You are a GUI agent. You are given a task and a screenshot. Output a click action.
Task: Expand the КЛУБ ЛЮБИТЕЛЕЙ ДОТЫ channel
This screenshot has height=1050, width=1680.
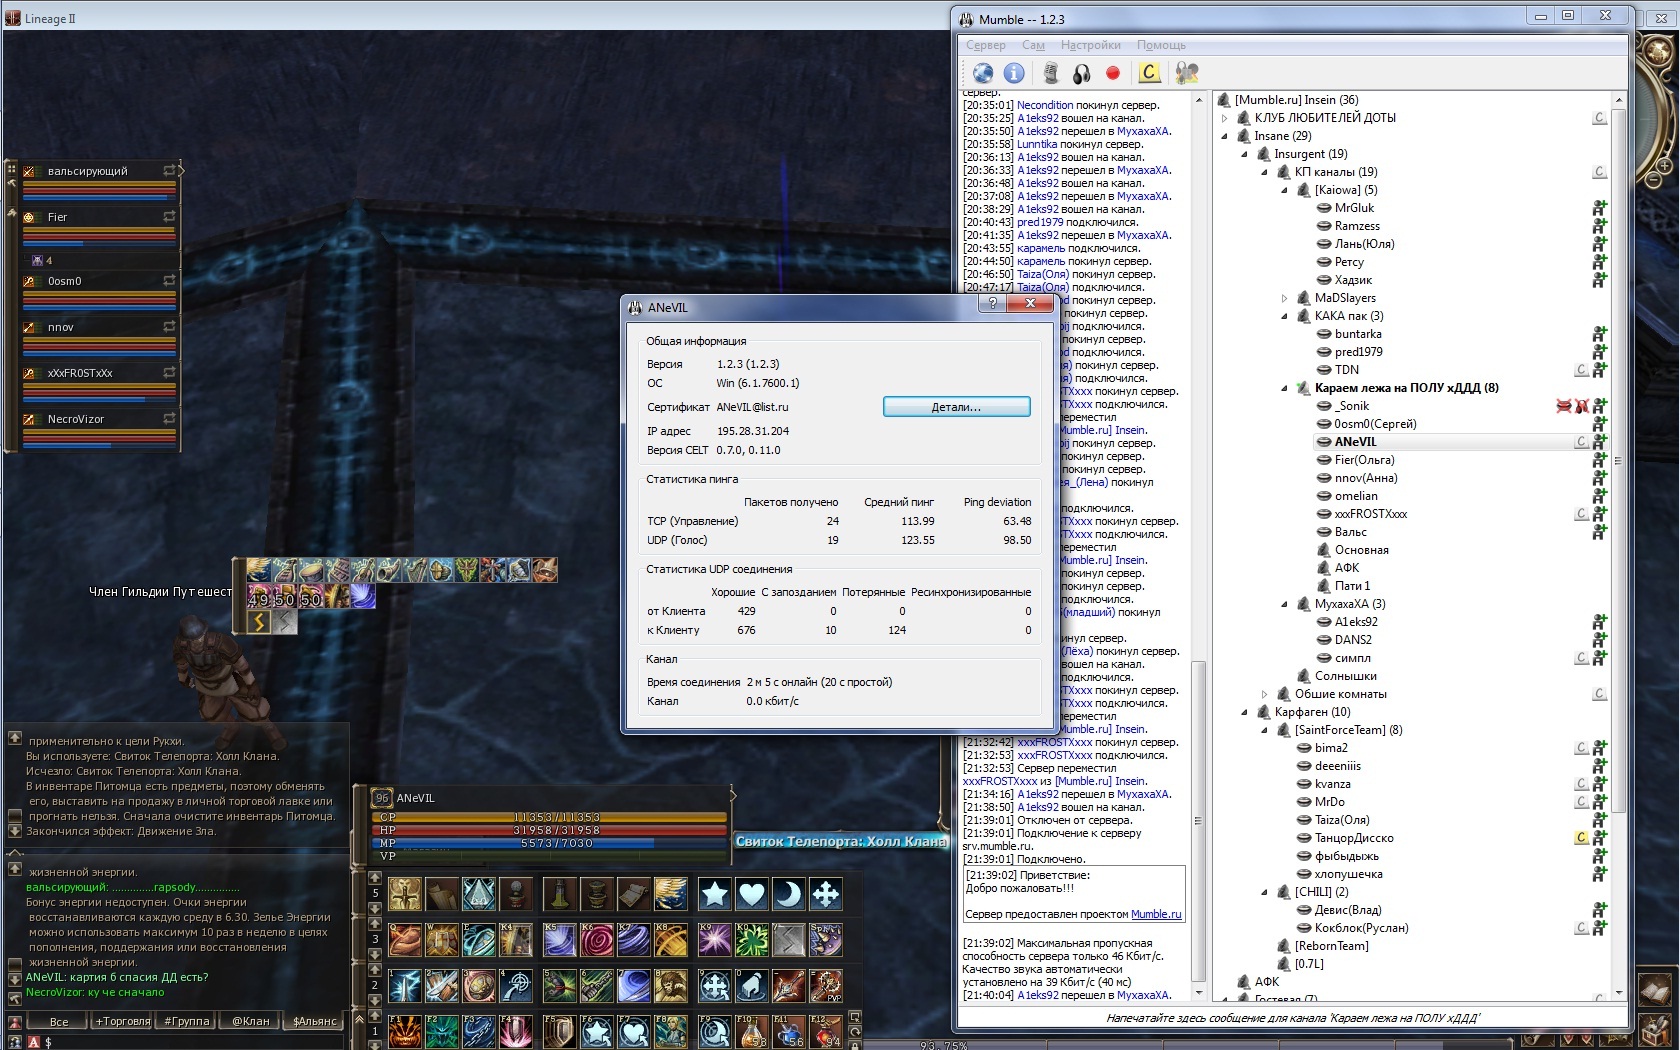(1224, 118)
